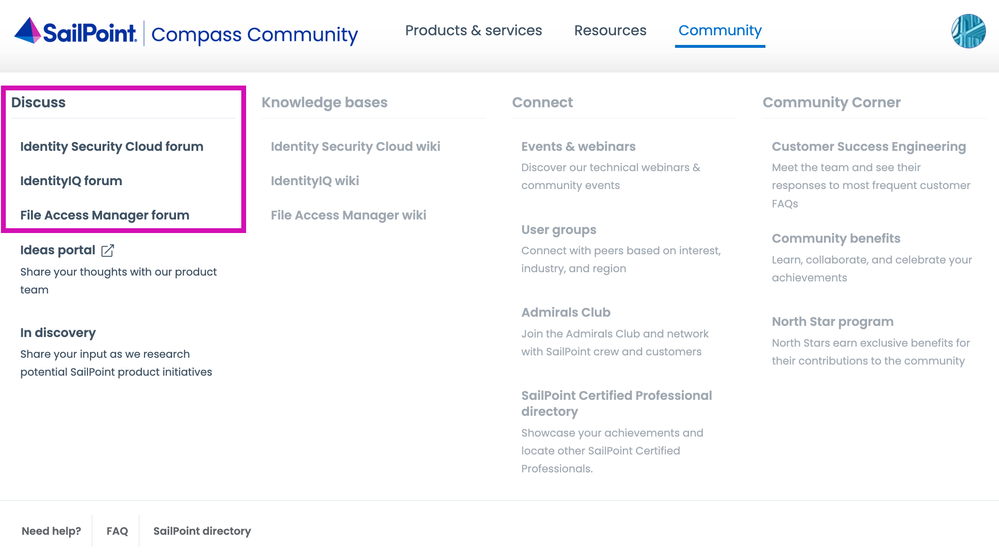Open the IdentityIQ wiki
This screenshot has width=999, height=556.
point(314,181)
